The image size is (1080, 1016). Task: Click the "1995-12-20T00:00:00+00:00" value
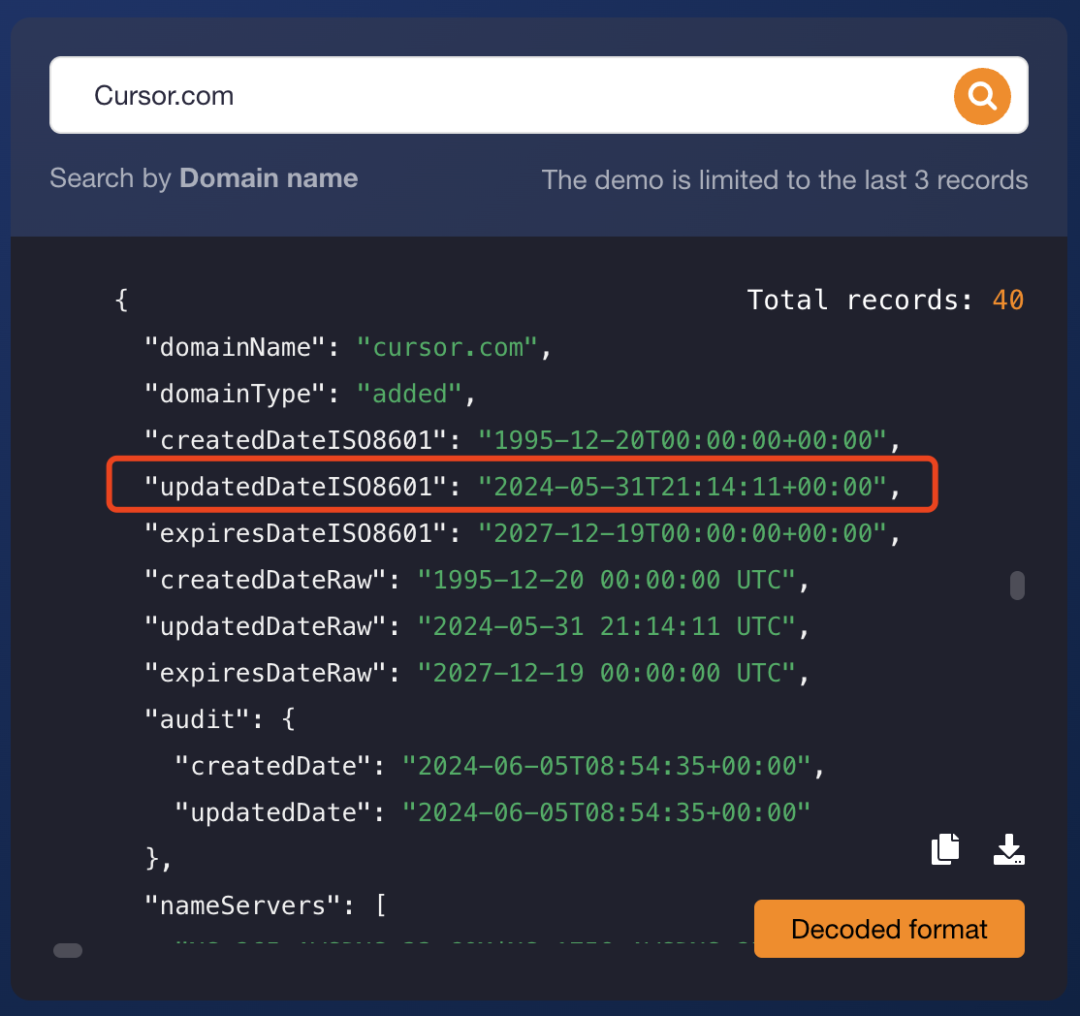(682, 440)
